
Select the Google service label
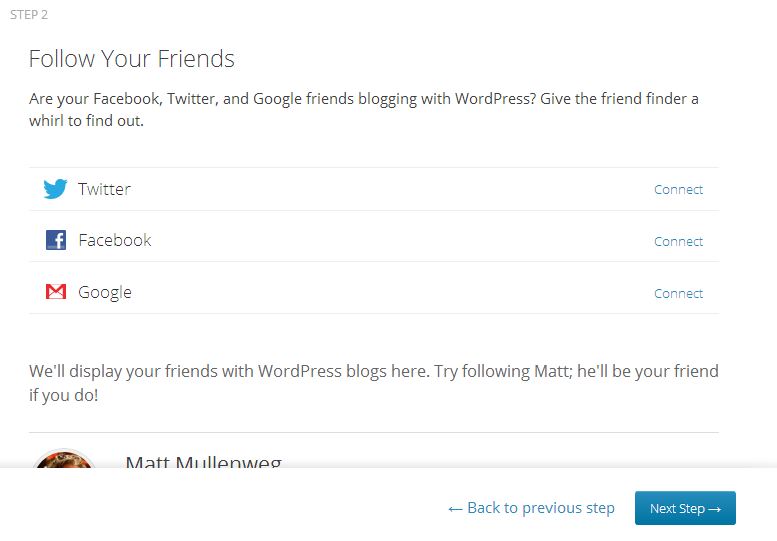tap(105, 292)
